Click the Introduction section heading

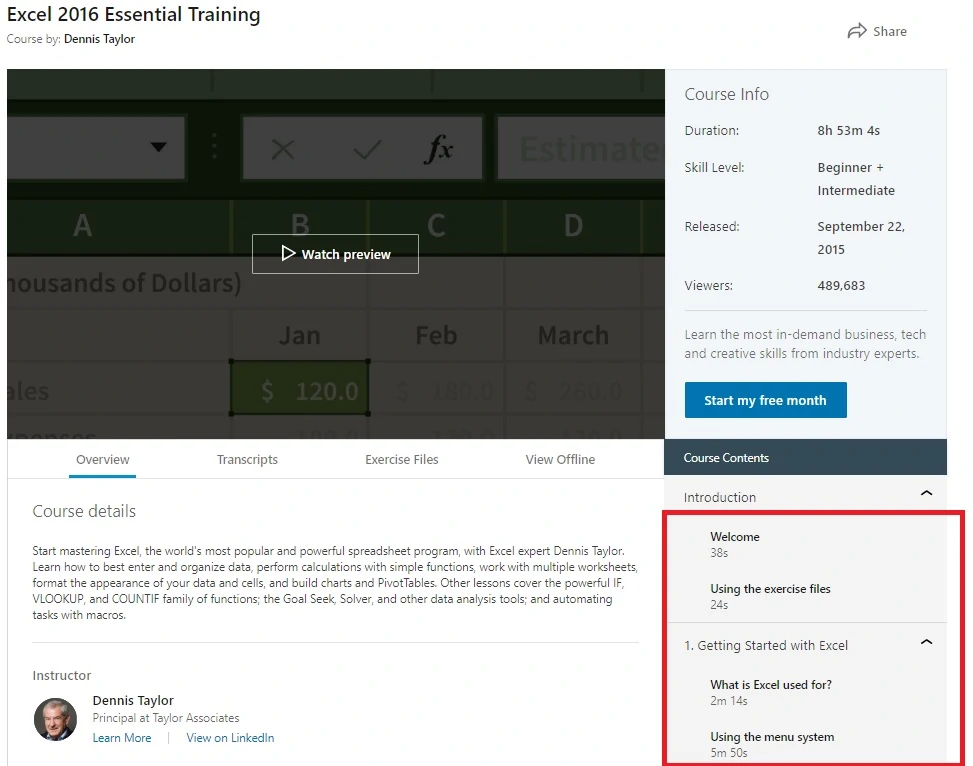click(719, 497)
